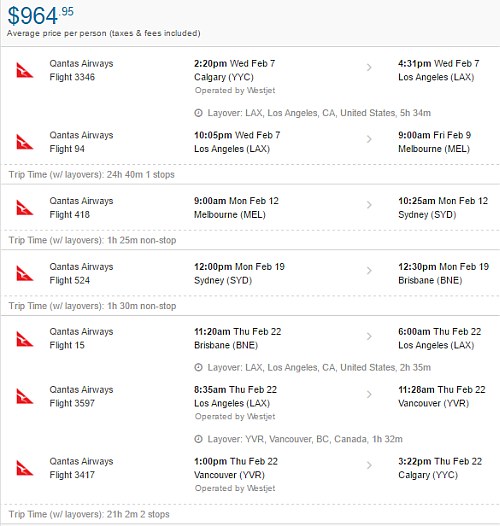Image resolution: width=500 pixels, height=526 pixels.
Task: Click the clock icon next to LAX 5h 34m layover
Action: pos(198,113)
